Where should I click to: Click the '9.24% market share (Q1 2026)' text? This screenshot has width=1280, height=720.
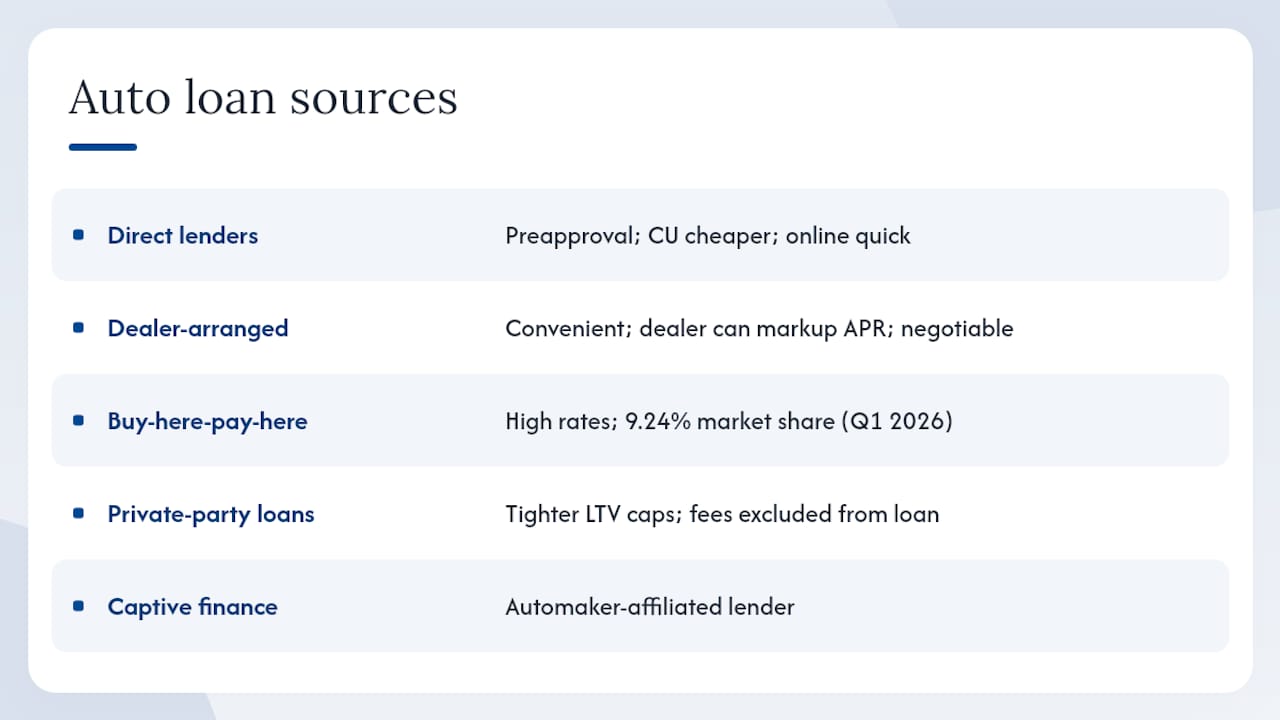(x=789, y=421)
